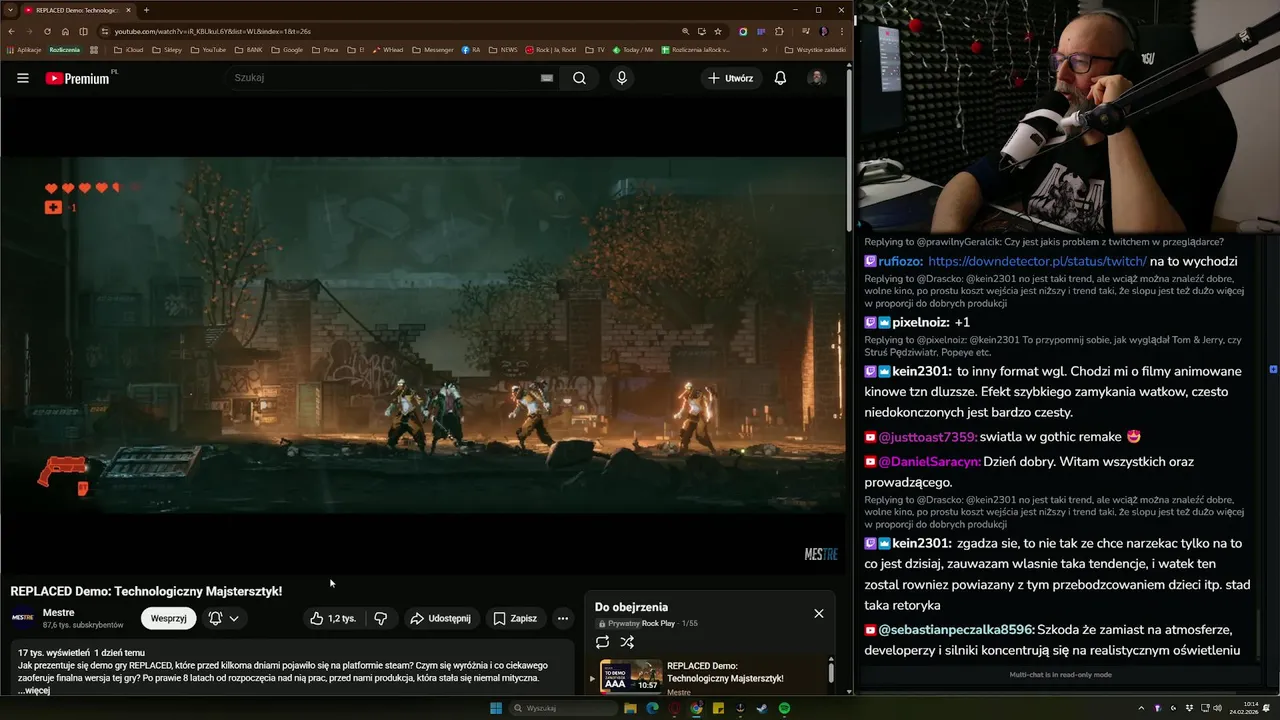Click @sebastianpeczalka8596 chat username
This screenshot has width=1280, height=720.
(956, 630)
